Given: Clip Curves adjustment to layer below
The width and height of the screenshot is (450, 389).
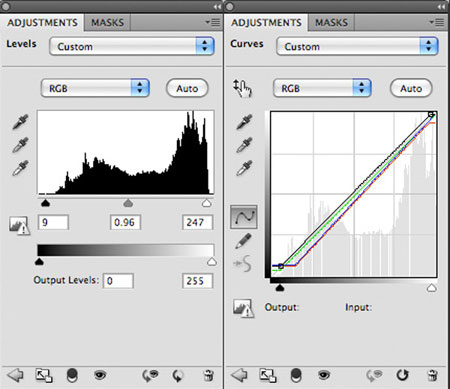Looking at the screenshot, I should pyautogui.click(x=296, y=375).
